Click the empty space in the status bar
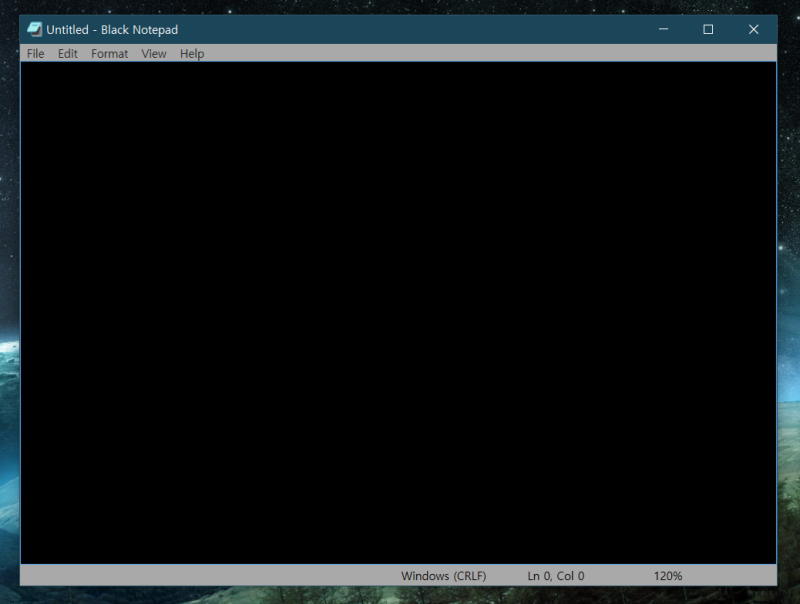The height and width of the screenshot is (604, 800). 200,575
